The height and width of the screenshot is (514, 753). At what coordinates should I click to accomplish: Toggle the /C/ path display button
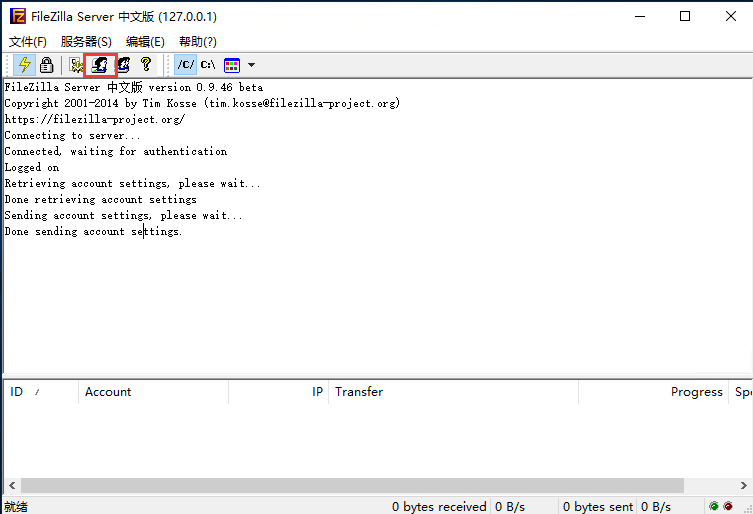click(x=186, y=64)
